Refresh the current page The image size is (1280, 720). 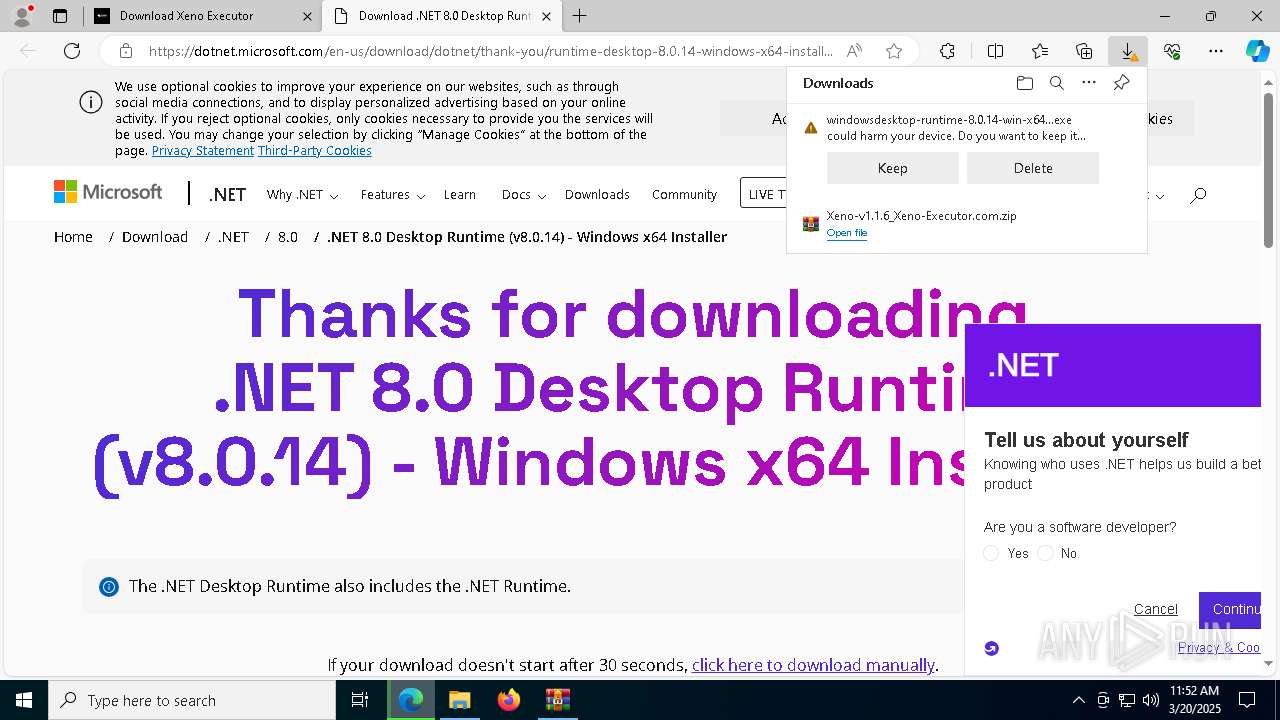(72, 51)
